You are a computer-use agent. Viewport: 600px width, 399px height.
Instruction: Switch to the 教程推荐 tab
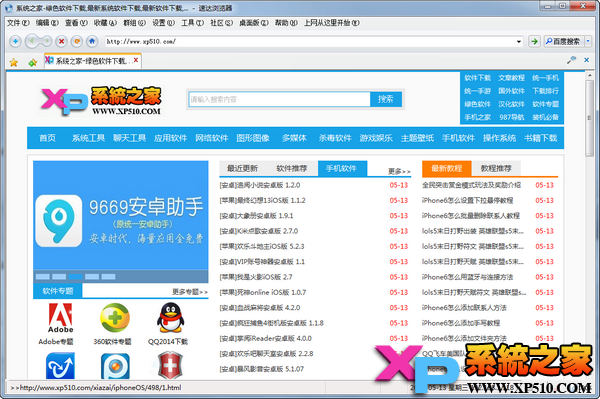(496, 168)
